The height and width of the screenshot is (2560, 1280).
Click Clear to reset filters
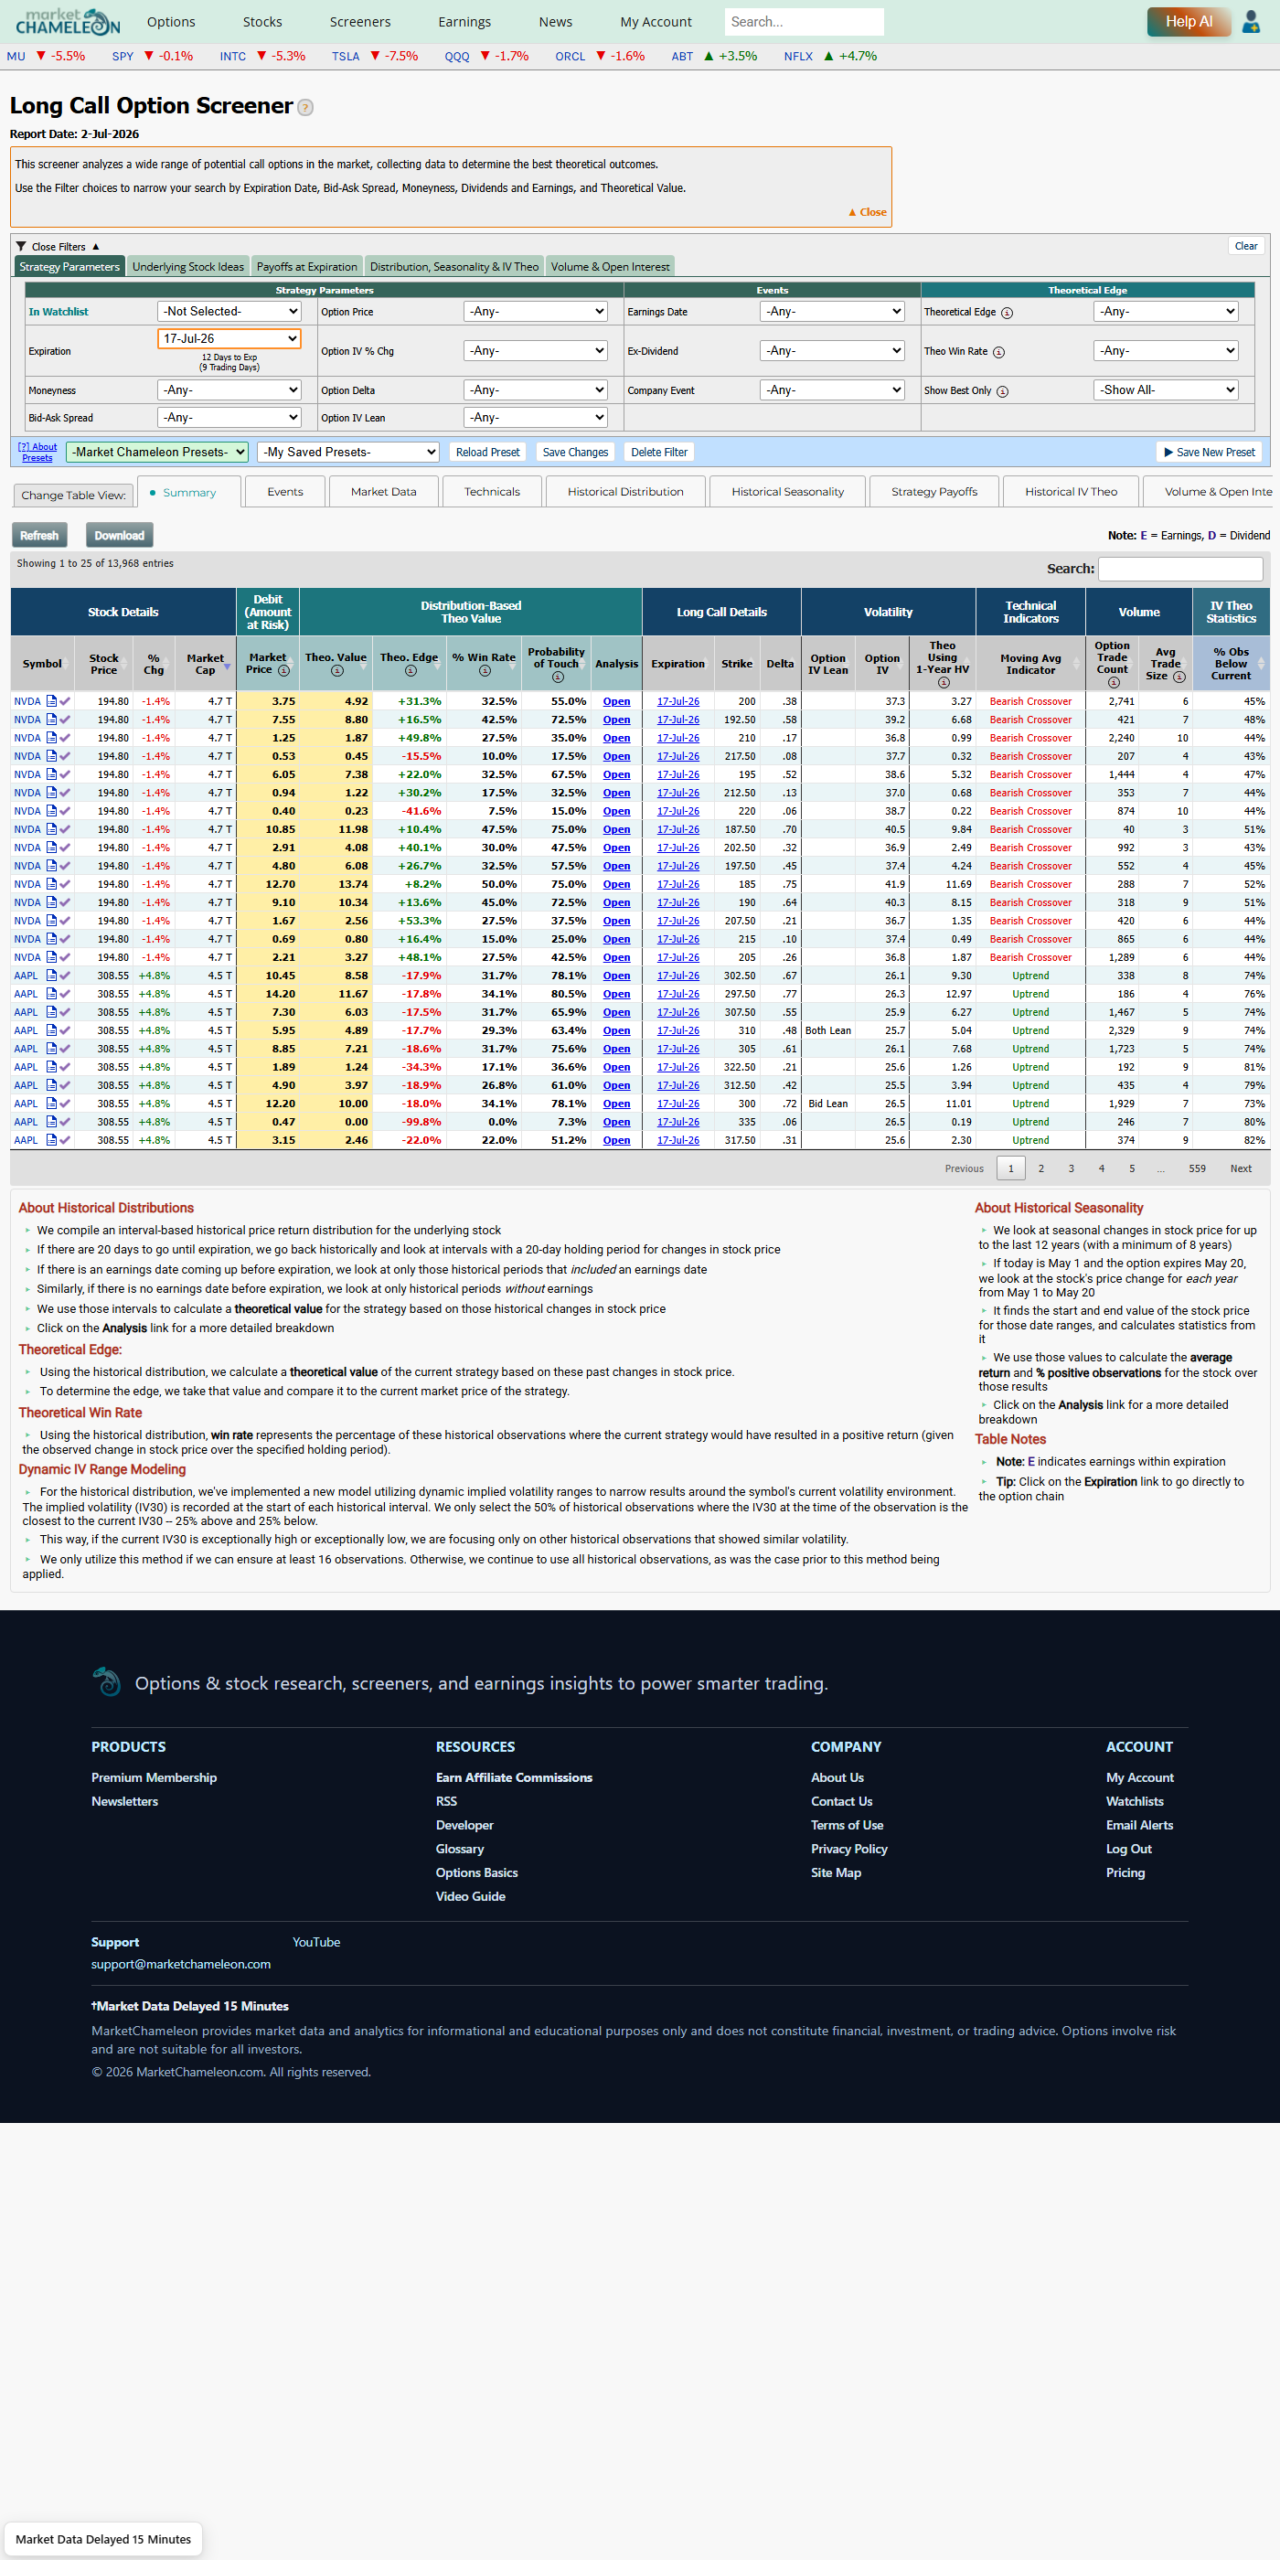1246,246
